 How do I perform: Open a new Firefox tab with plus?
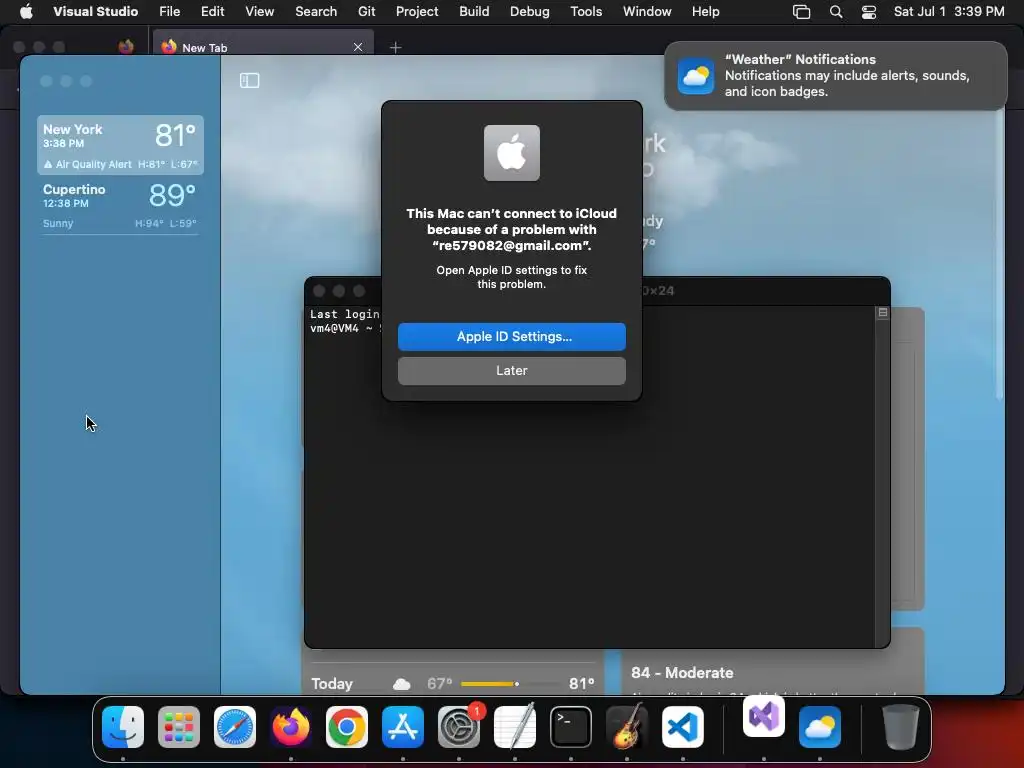(395, 47)
